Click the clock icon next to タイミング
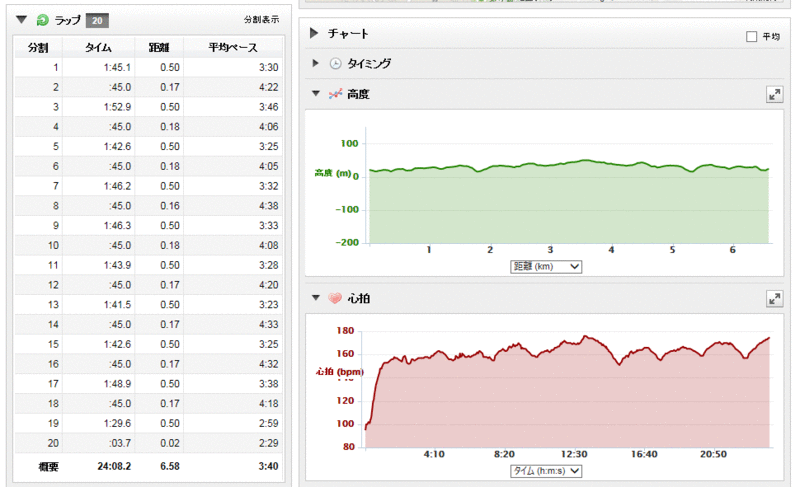The width and height of the screenshot is (800, 487). point(335,64)
